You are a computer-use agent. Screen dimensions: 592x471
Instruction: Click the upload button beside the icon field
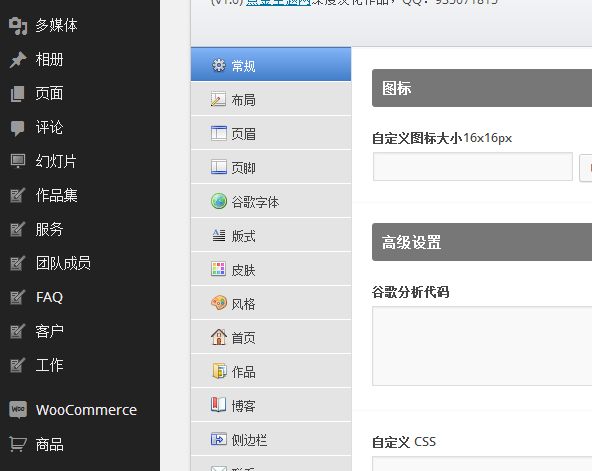[x=586, y=168]
